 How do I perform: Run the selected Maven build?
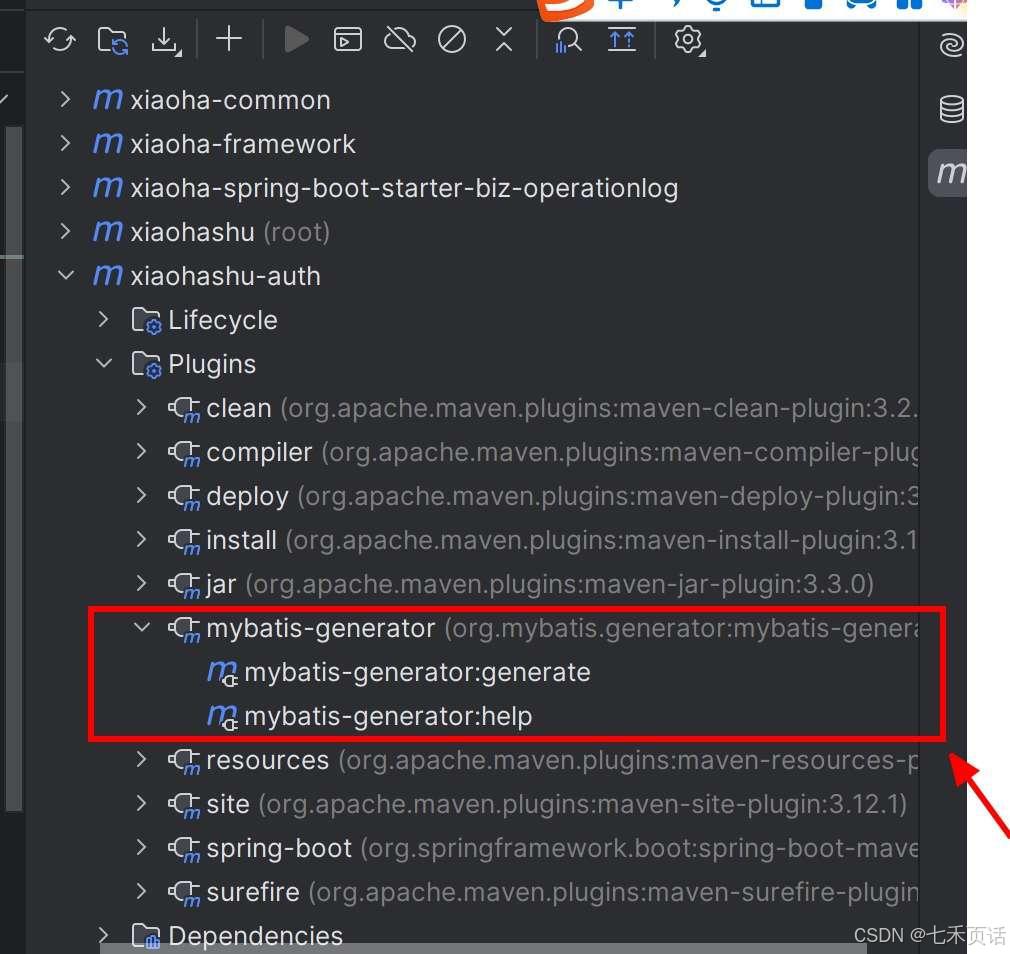296,39
